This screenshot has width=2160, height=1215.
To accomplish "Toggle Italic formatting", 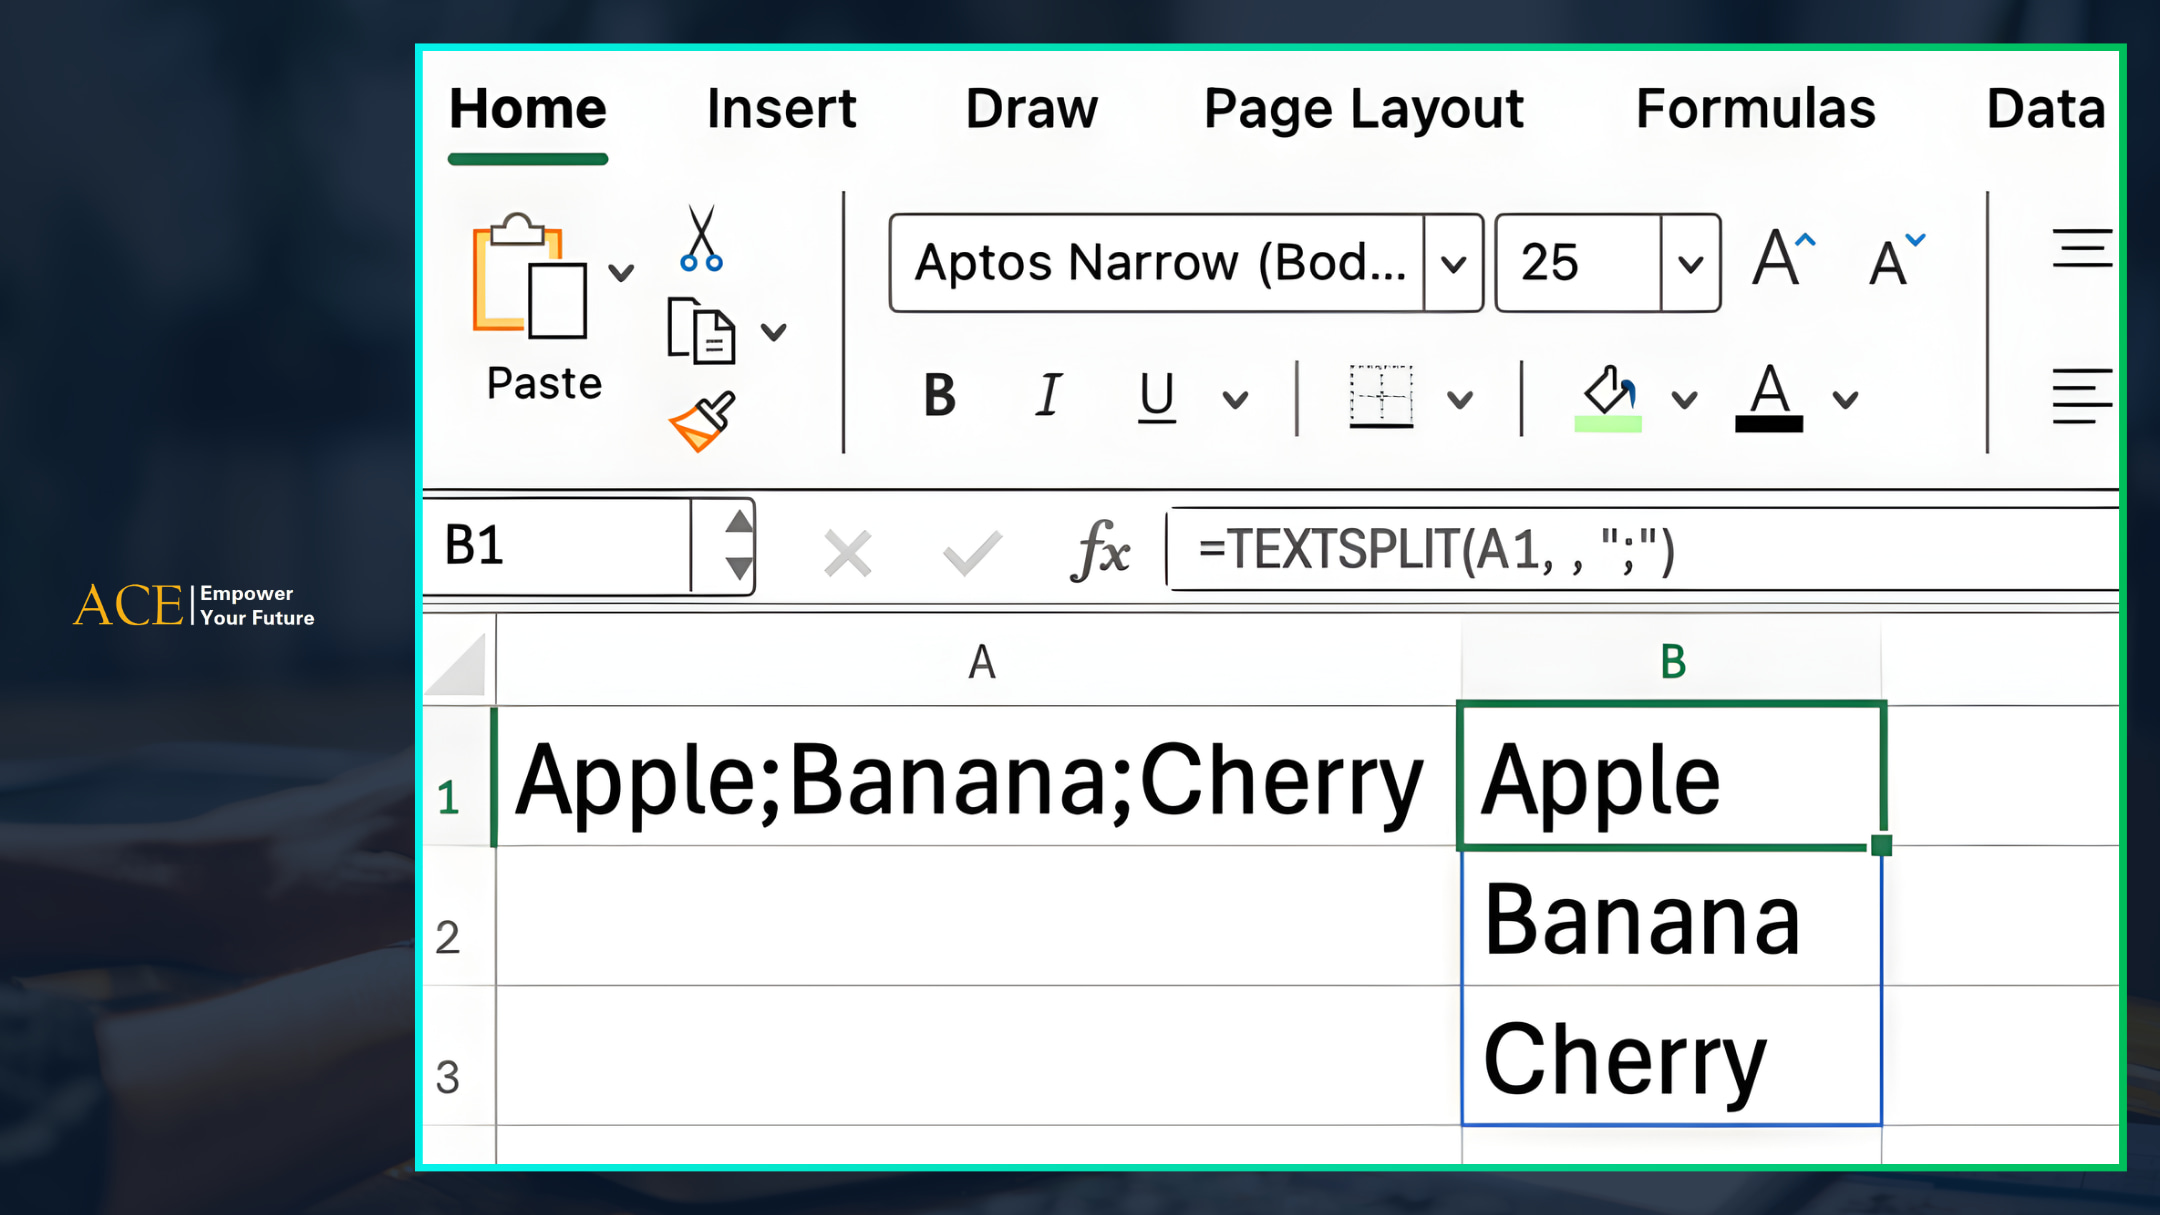I will pyautogui.click(x=1048, y=396).
